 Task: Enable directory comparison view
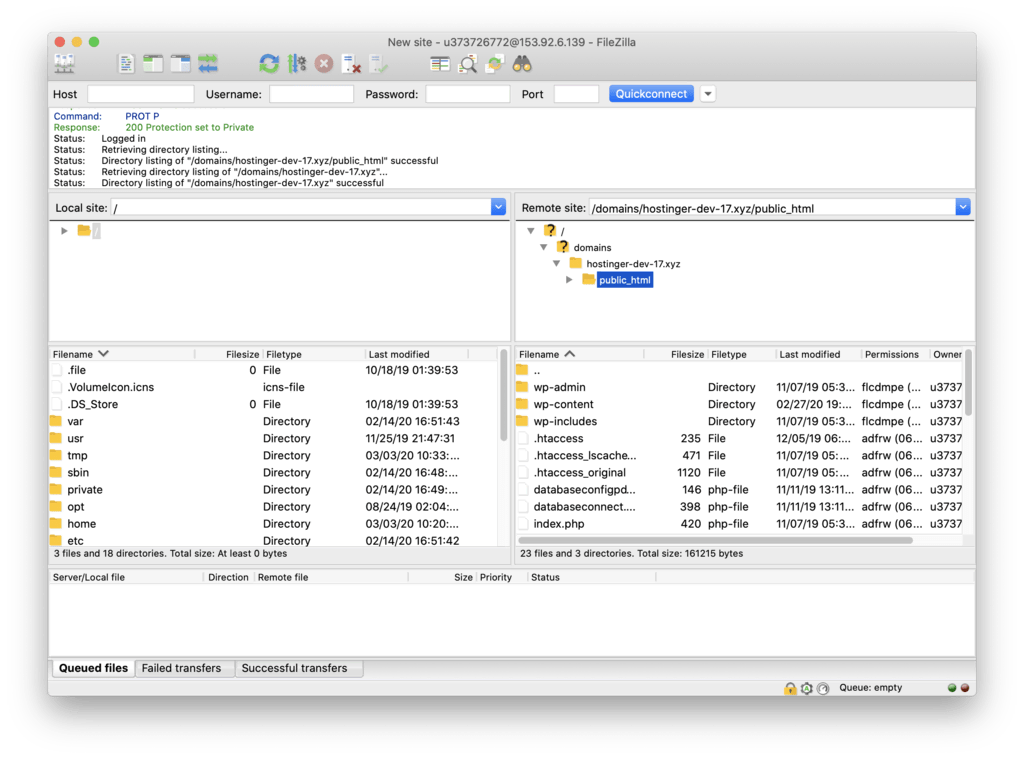point(439,63)
